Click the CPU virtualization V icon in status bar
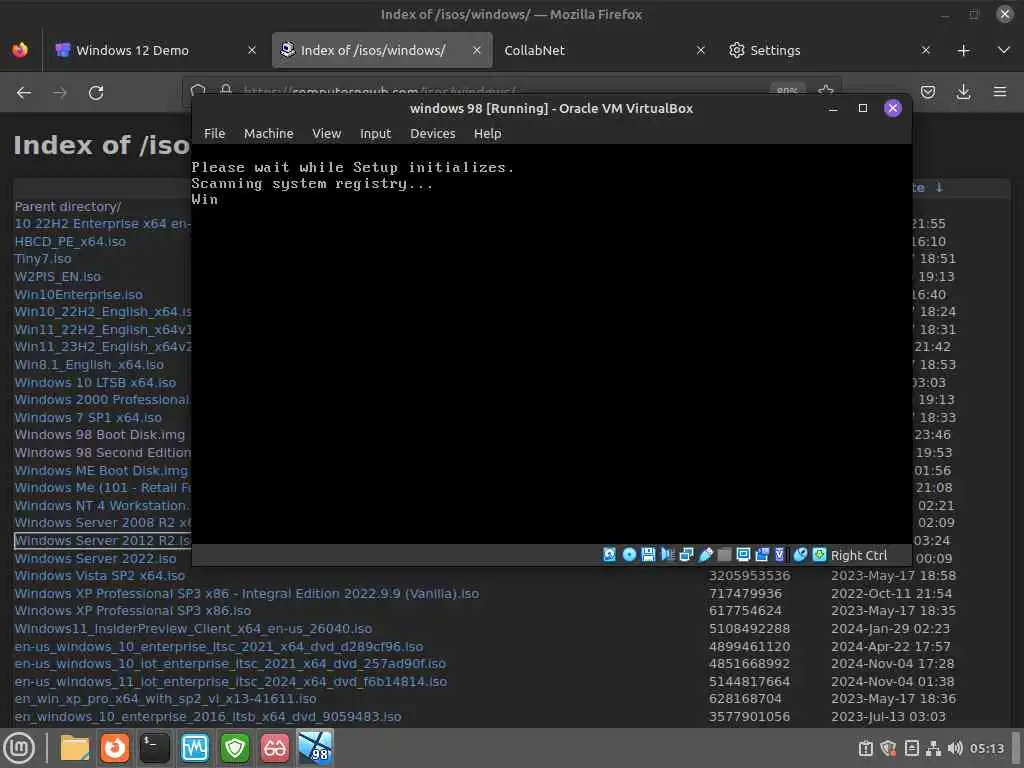 [779, 554]
